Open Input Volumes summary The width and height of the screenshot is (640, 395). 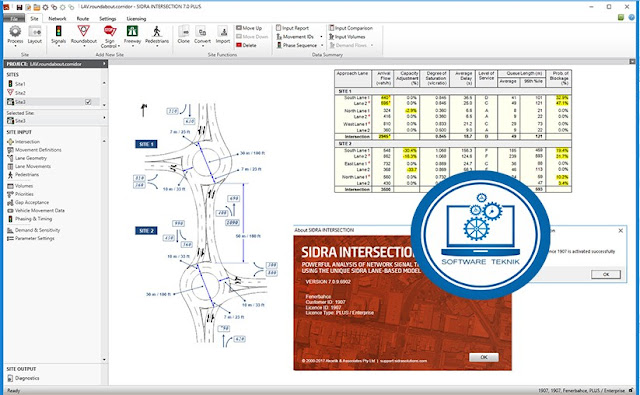tap(347, 37)
